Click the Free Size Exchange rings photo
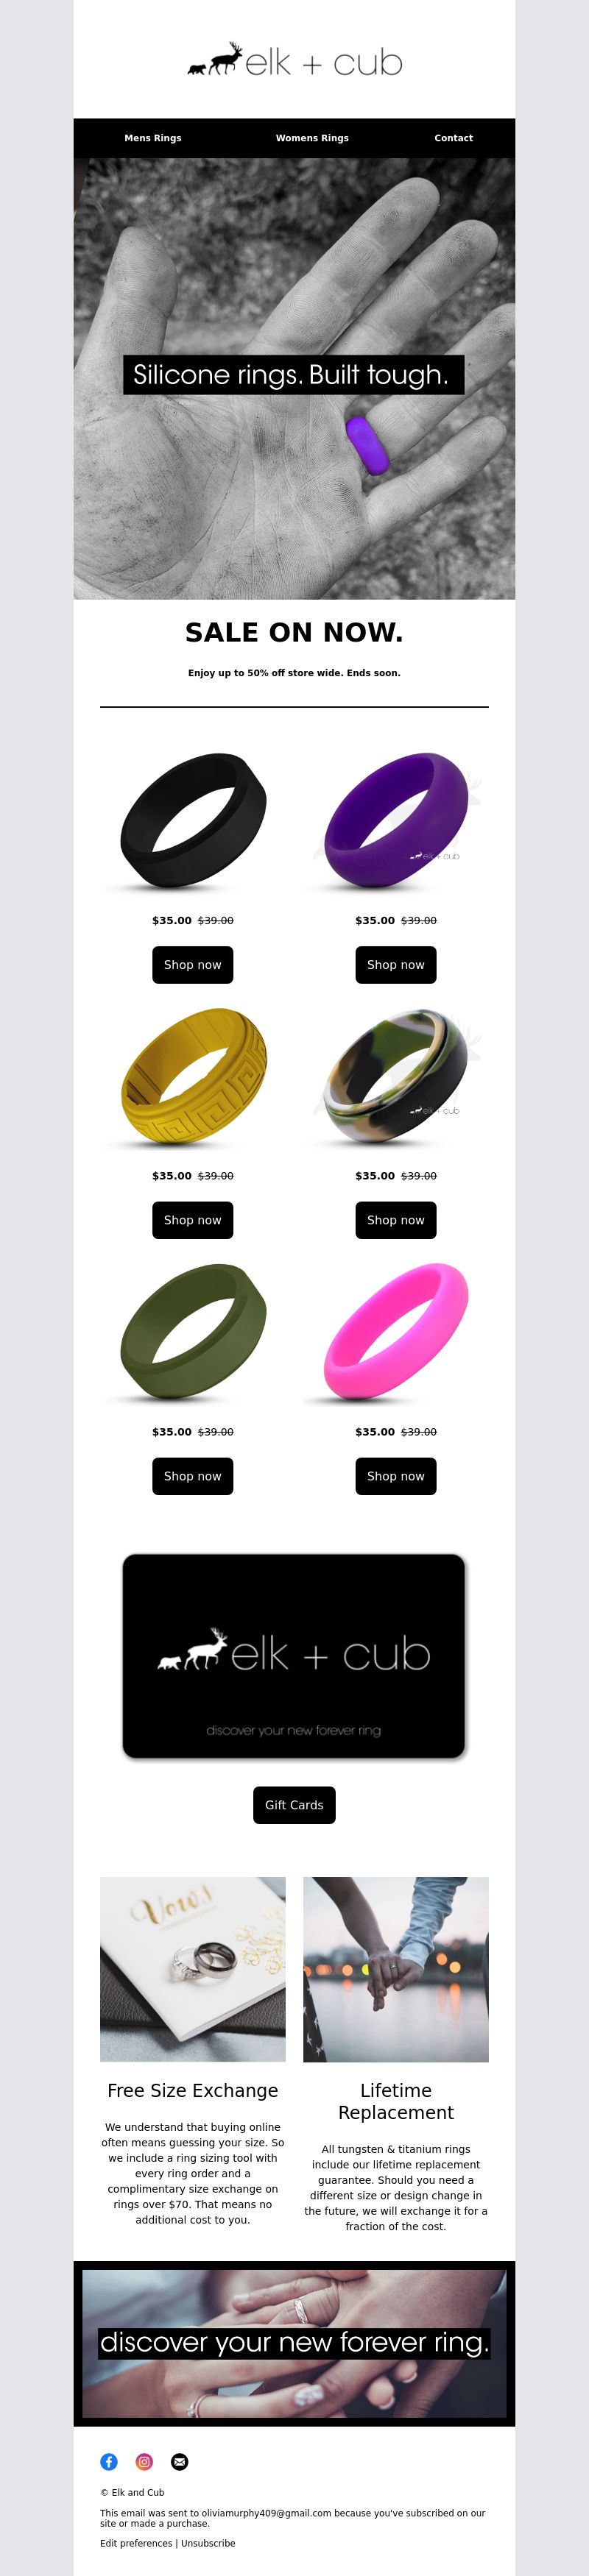589x2576 pixels. pos(193,1968)
